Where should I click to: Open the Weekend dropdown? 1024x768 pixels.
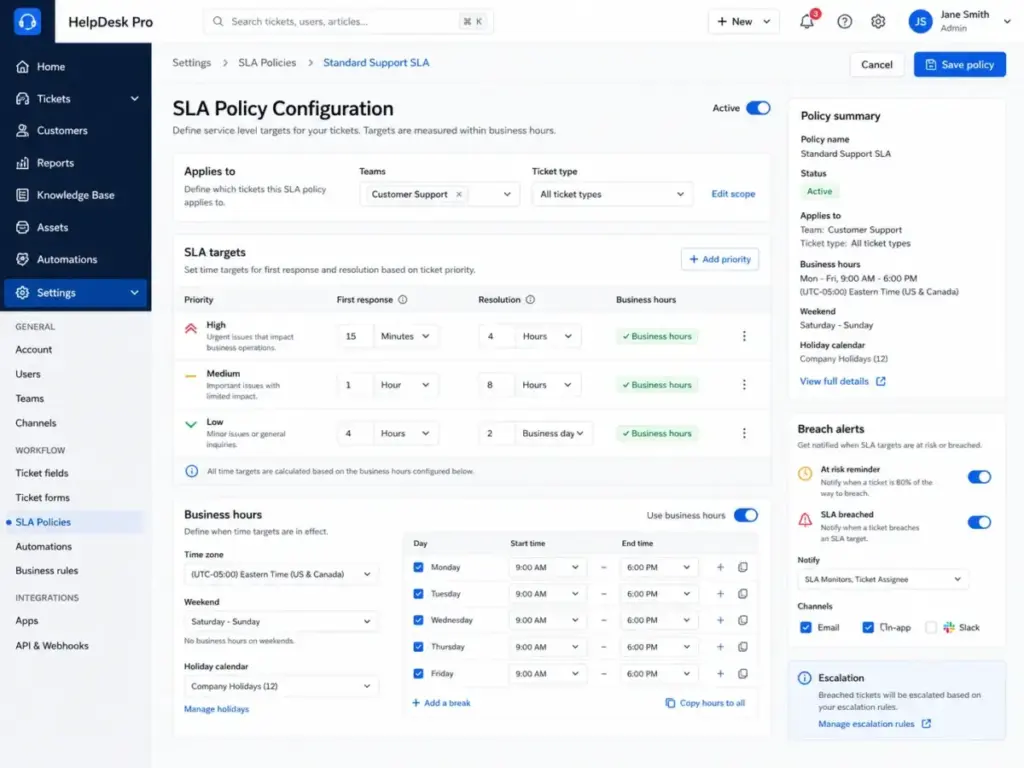click(x=281, y=622)
